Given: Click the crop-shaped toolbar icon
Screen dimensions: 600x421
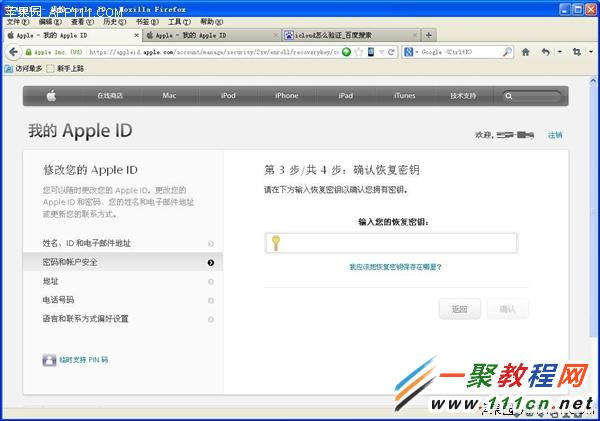Looking at the screenshot, I should [577, 52].
